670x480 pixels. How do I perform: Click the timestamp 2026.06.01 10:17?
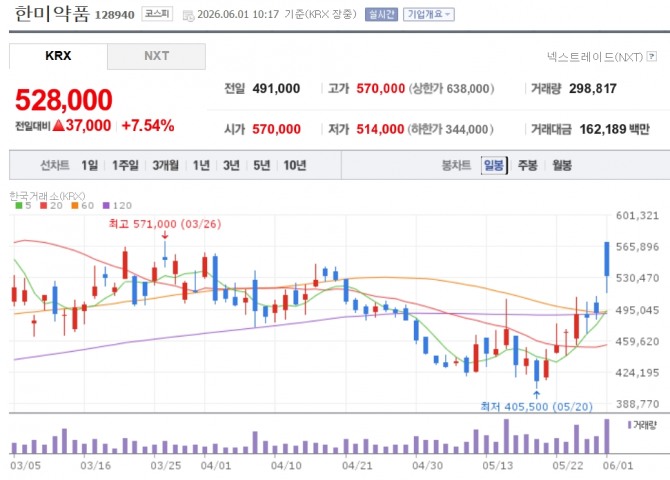click(238, 15)
